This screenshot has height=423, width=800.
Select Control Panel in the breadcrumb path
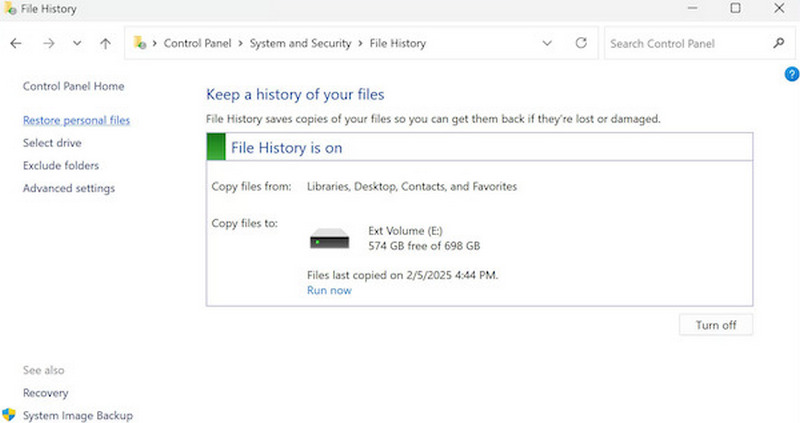pyautogui.click(x=197, y=43)
